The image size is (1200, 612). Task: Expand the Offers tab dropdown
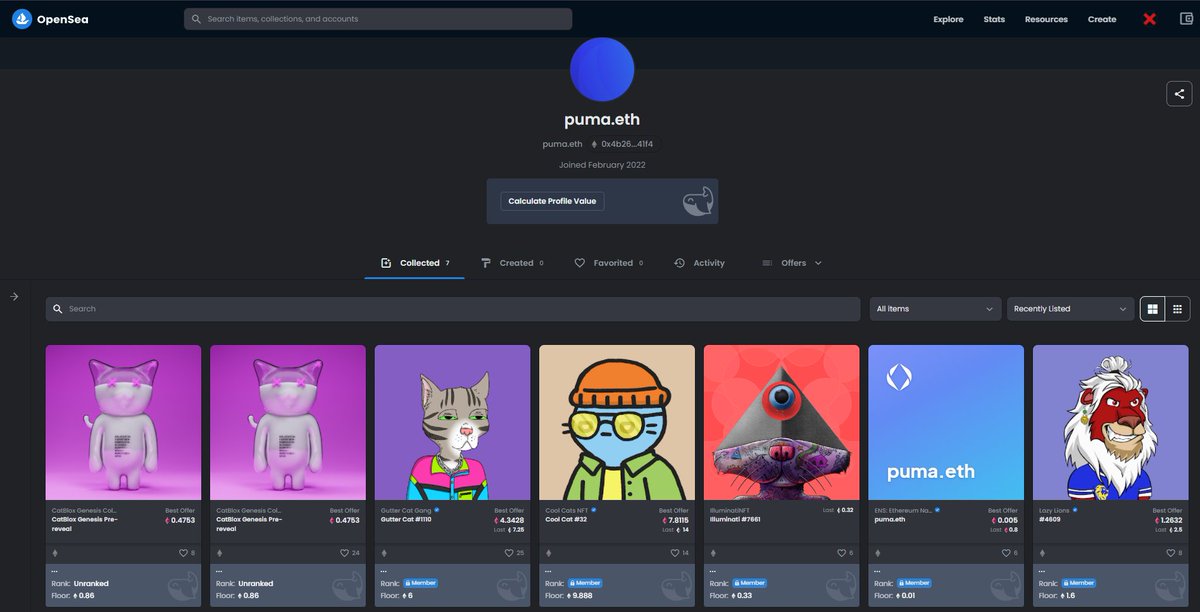(x=792, y=263)
